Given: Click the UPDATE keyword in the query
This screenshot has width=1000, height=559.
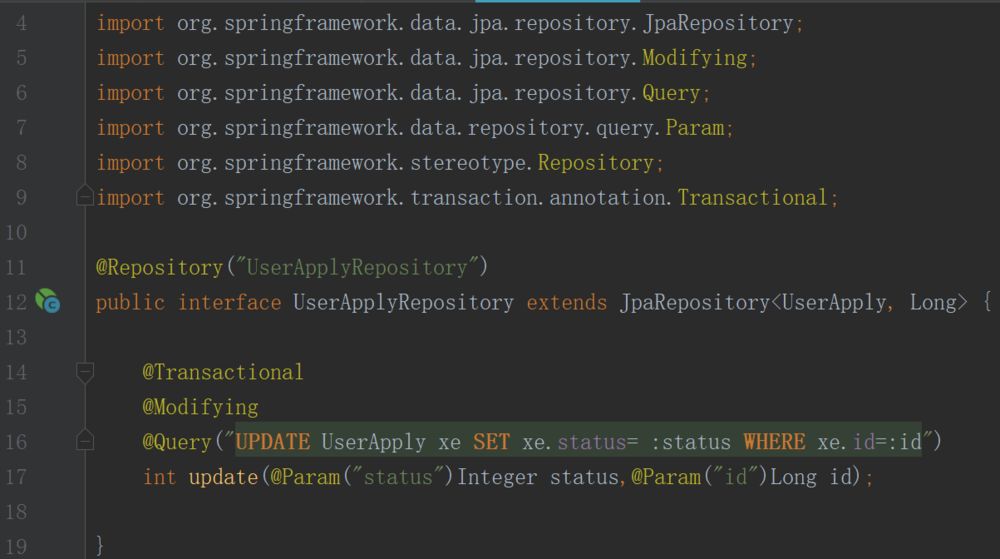Looking at the screenshot, I should pyautogui.click(x=273, y=442).
